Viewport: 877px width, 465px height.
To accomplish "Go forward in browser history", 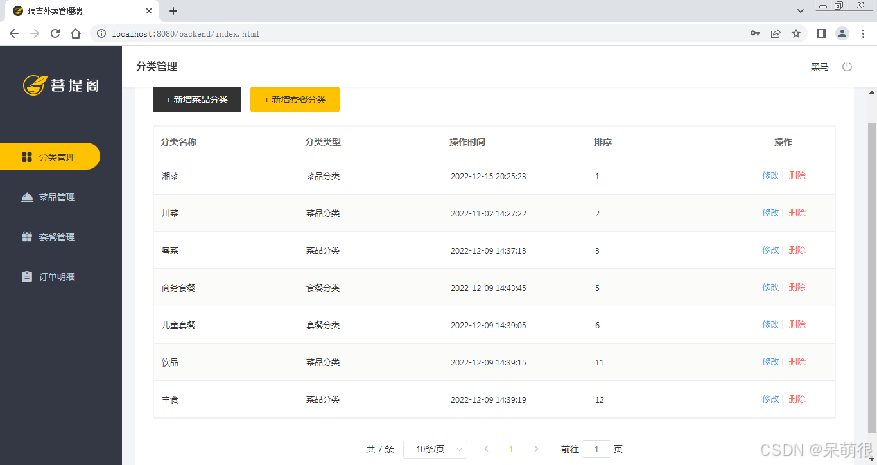I will (35, 34).
